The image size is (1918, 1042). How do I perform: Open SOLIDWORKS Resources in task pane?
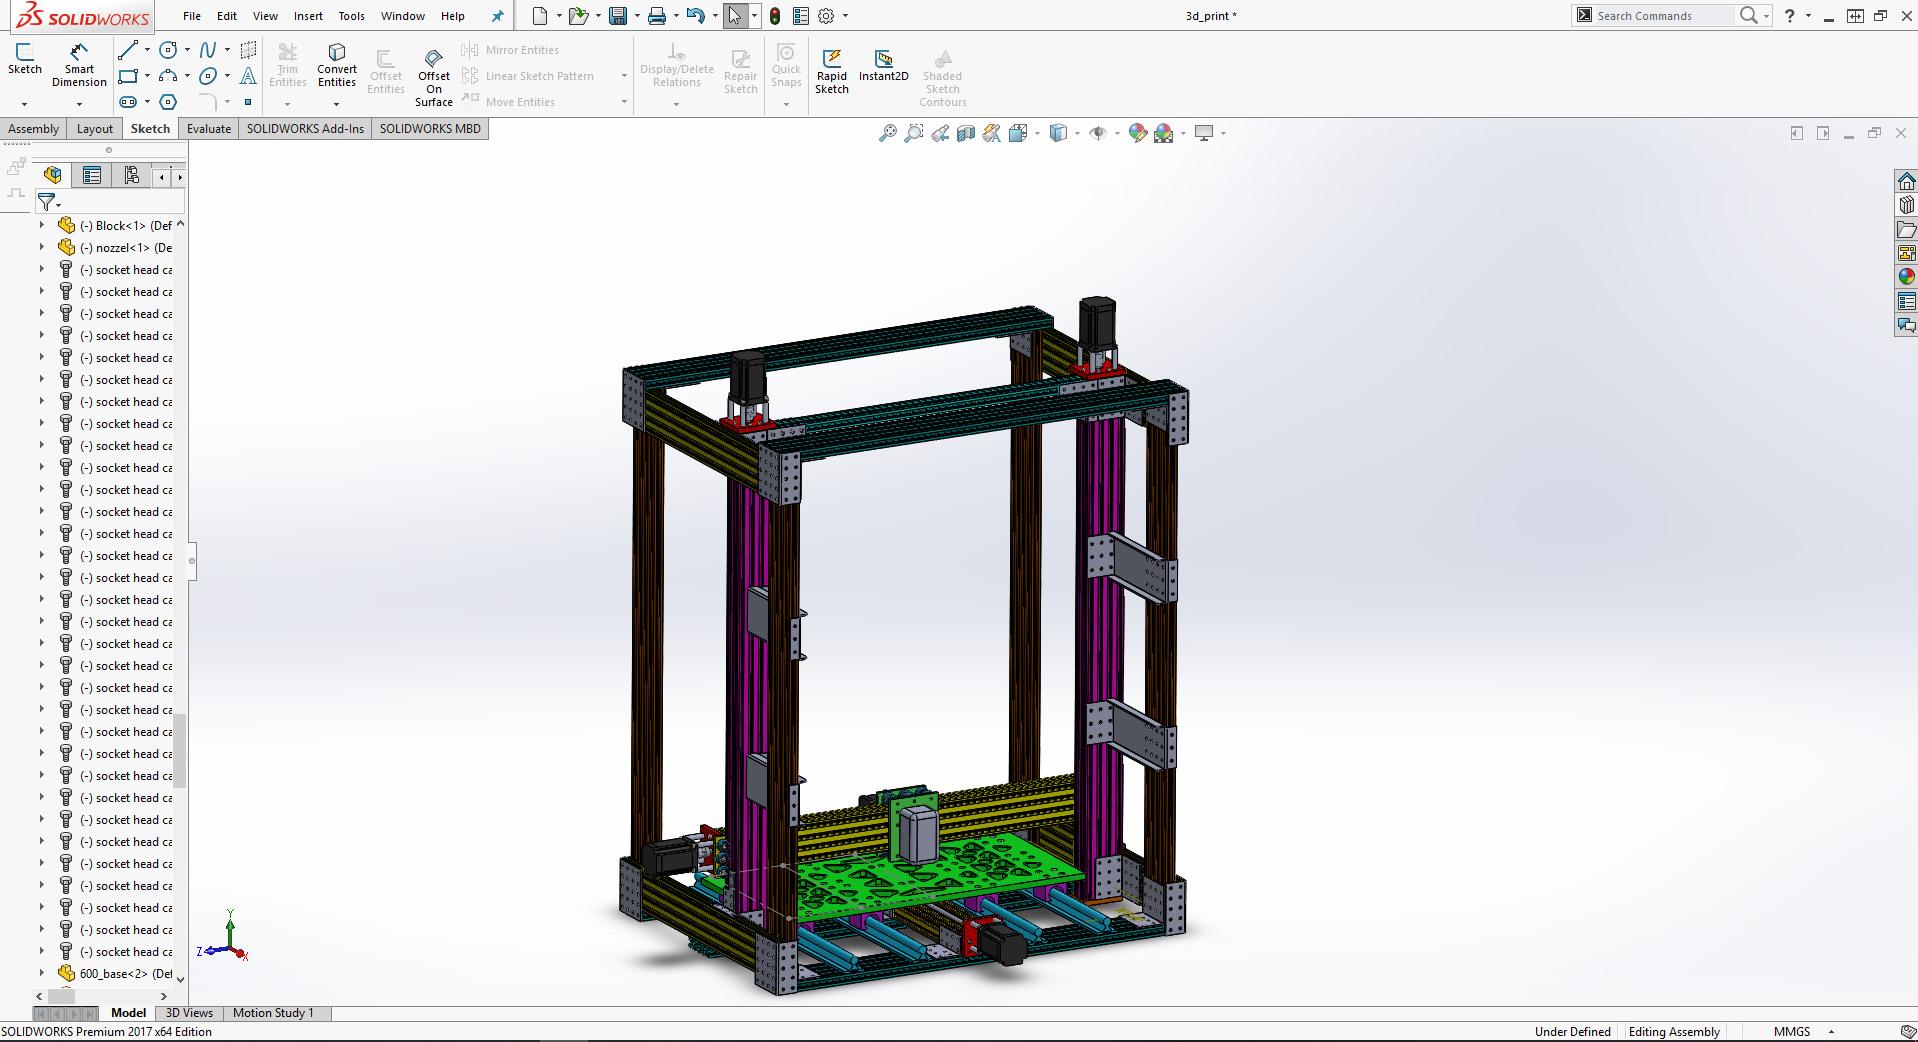point(1906,181)
